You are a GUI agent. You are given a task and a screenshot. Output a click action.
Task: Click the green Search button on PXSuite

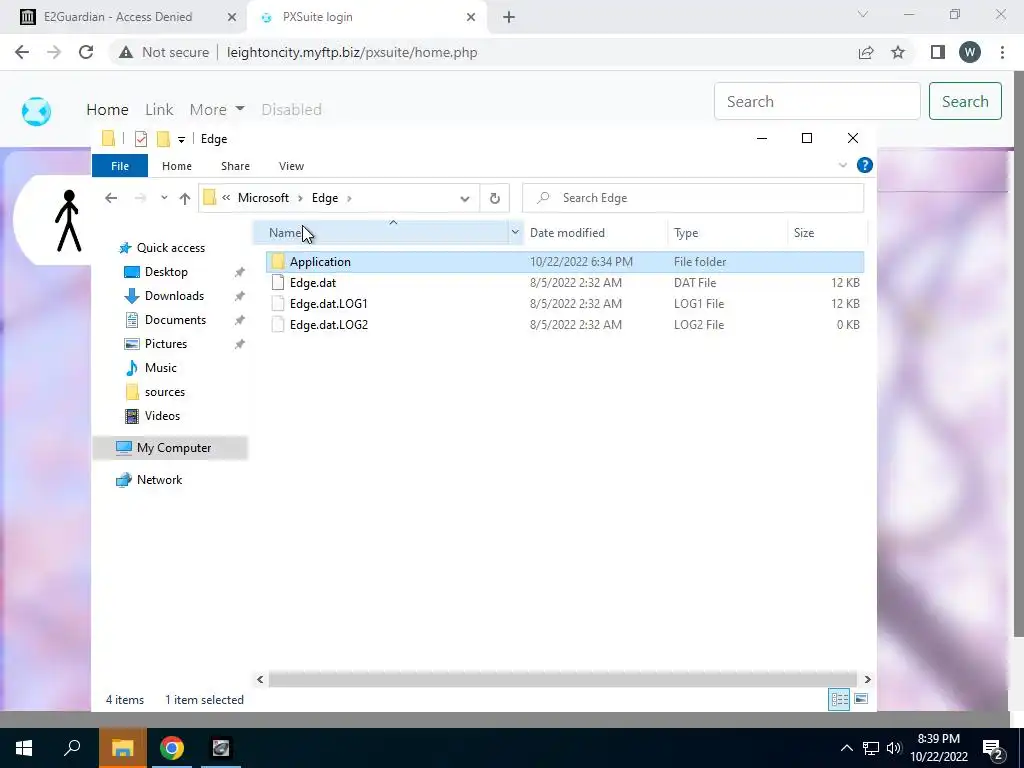pyautogui.click(x=965, y=101)
